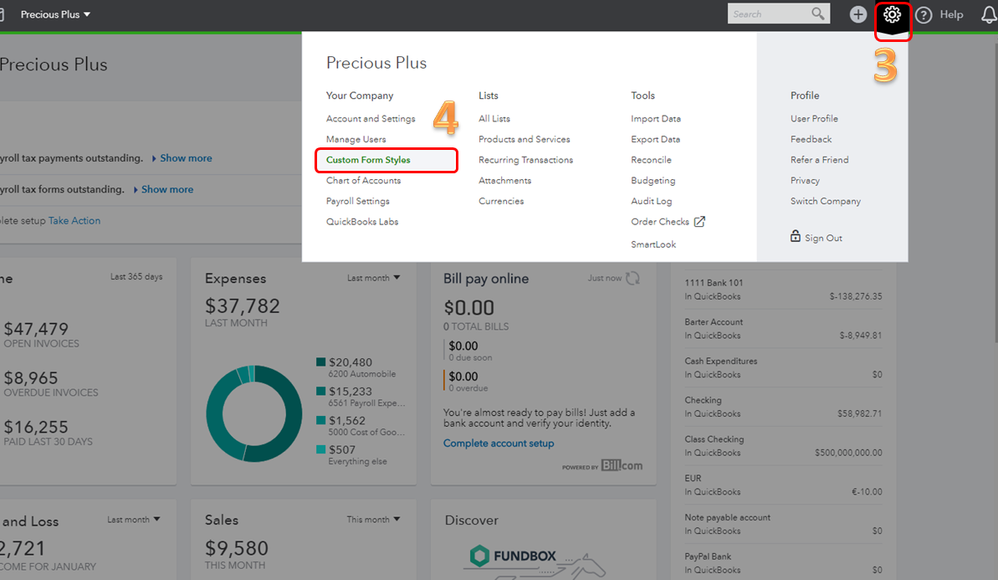
Task: Refresh Bill pay online with the refresh icon
Action: 632,278
